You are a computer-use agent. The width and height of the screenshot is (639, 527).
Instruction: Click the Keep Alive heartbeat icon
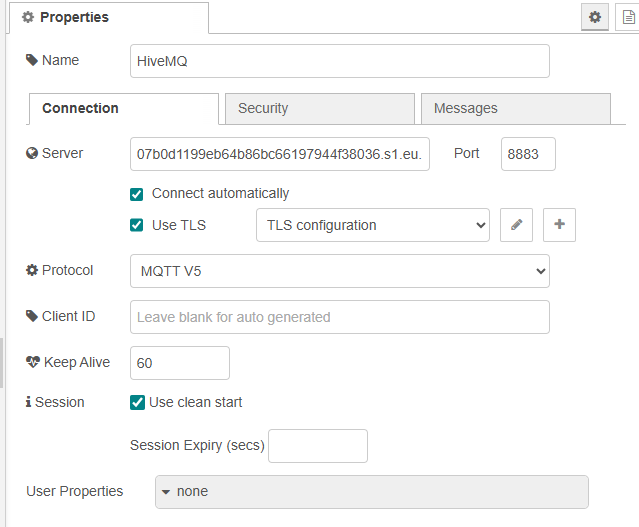click(33, 362)
